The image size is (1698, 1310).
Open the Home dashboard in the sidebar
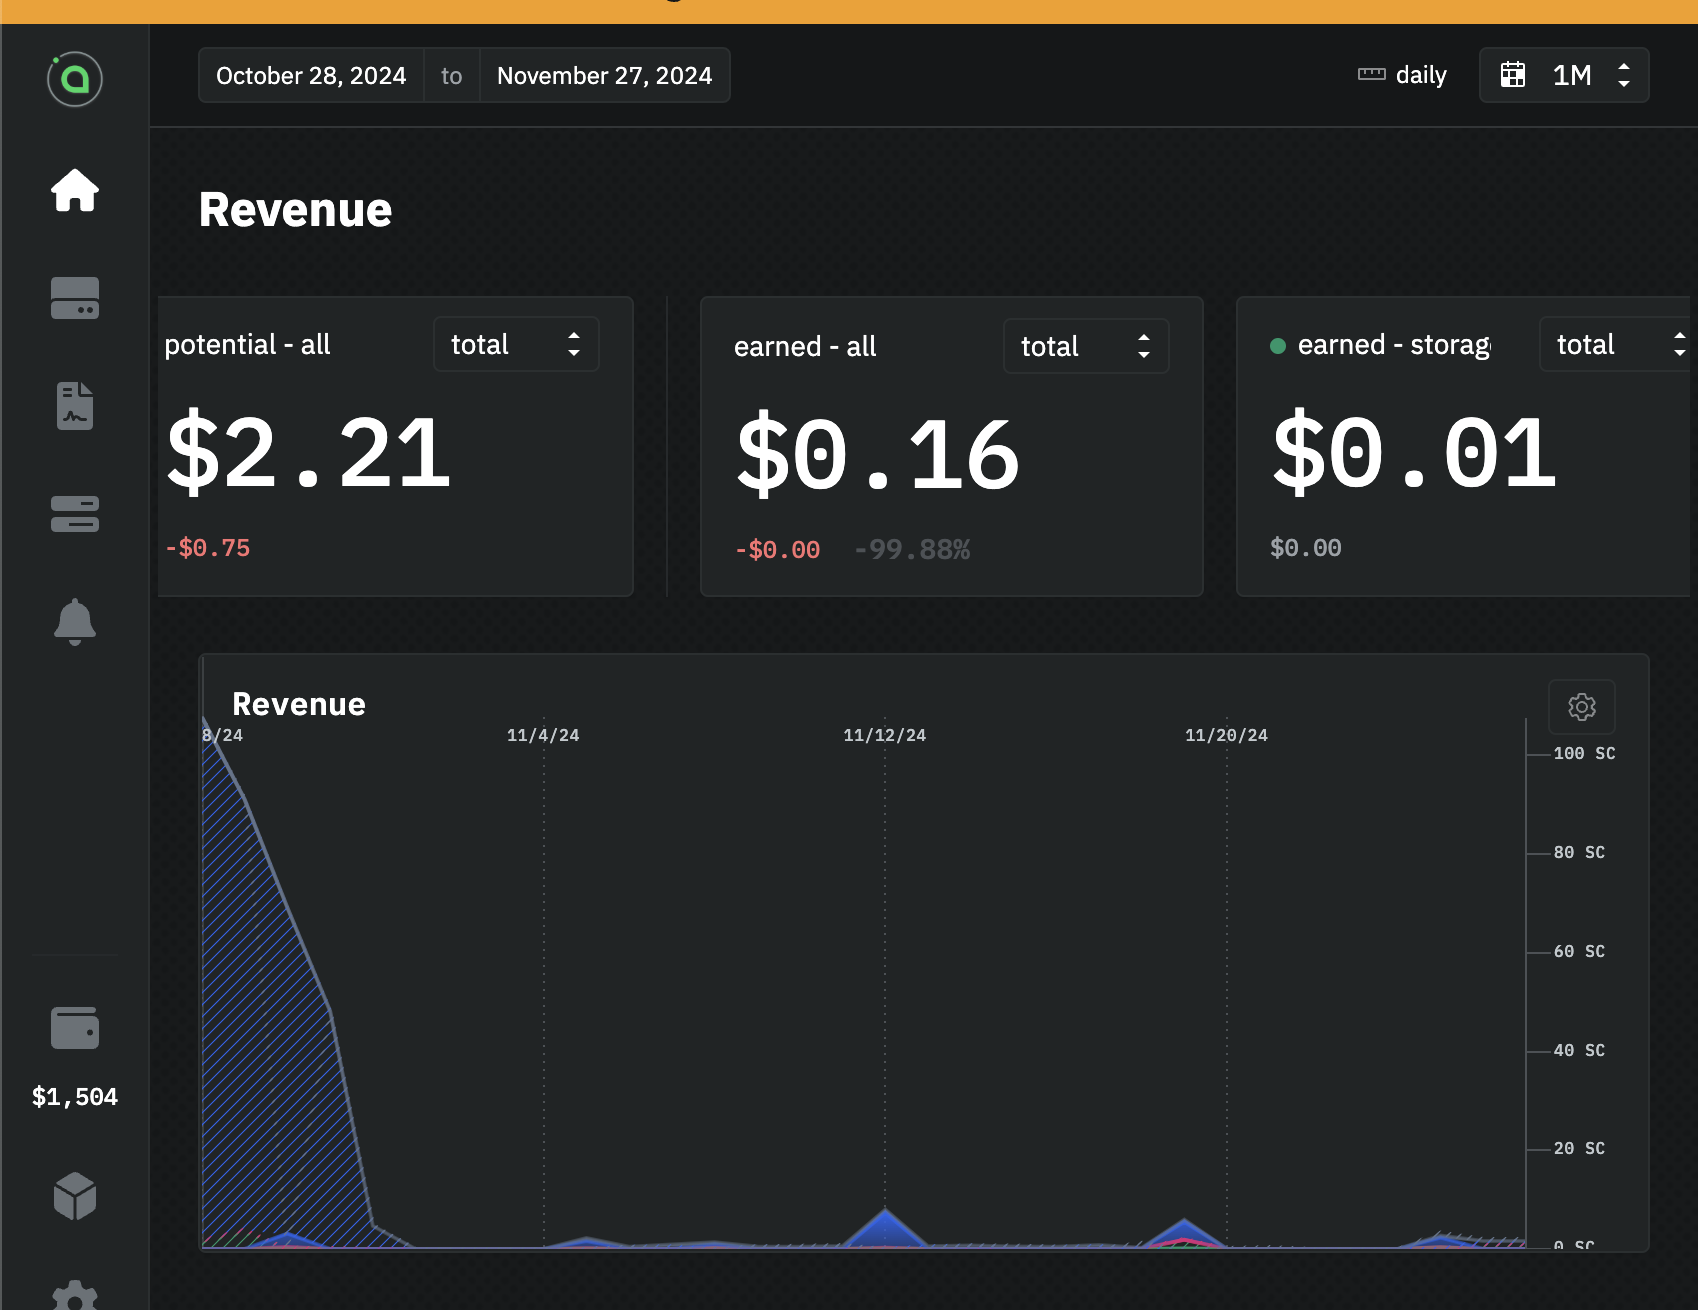(75, 190)
